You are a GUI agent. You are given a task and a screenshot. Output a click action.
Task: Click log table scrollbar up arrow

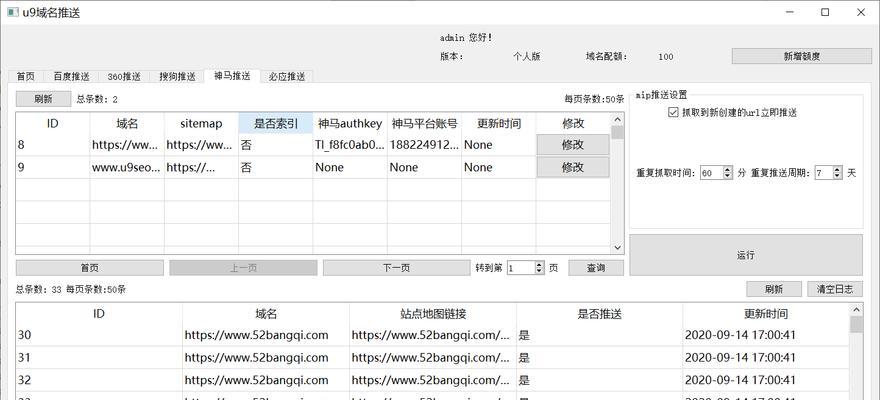(x=856, y=310)
